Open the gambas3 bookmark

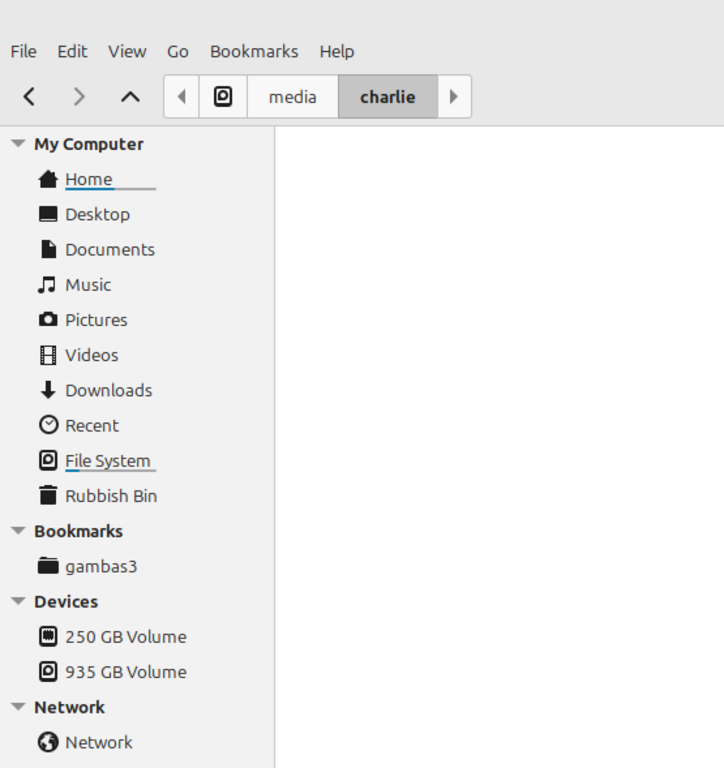[101, 567]
